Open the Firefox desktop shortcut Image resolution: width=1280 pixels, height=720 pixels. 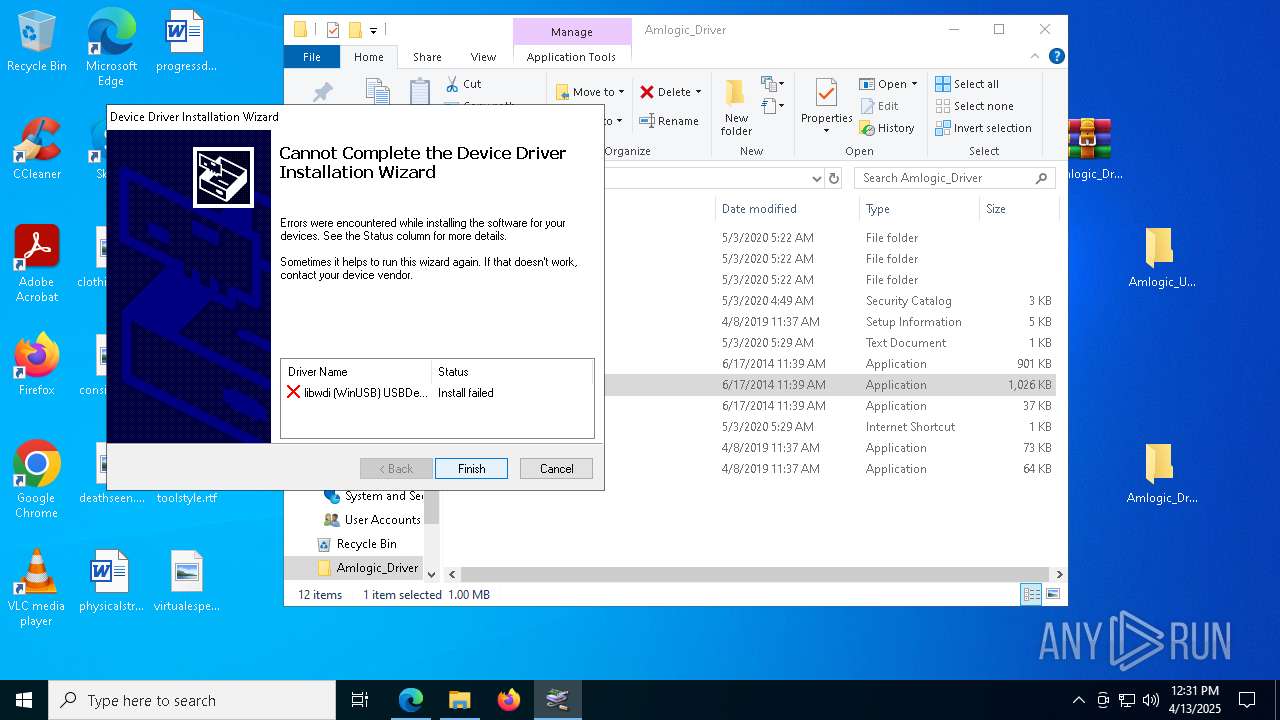(x=37, y=365)
